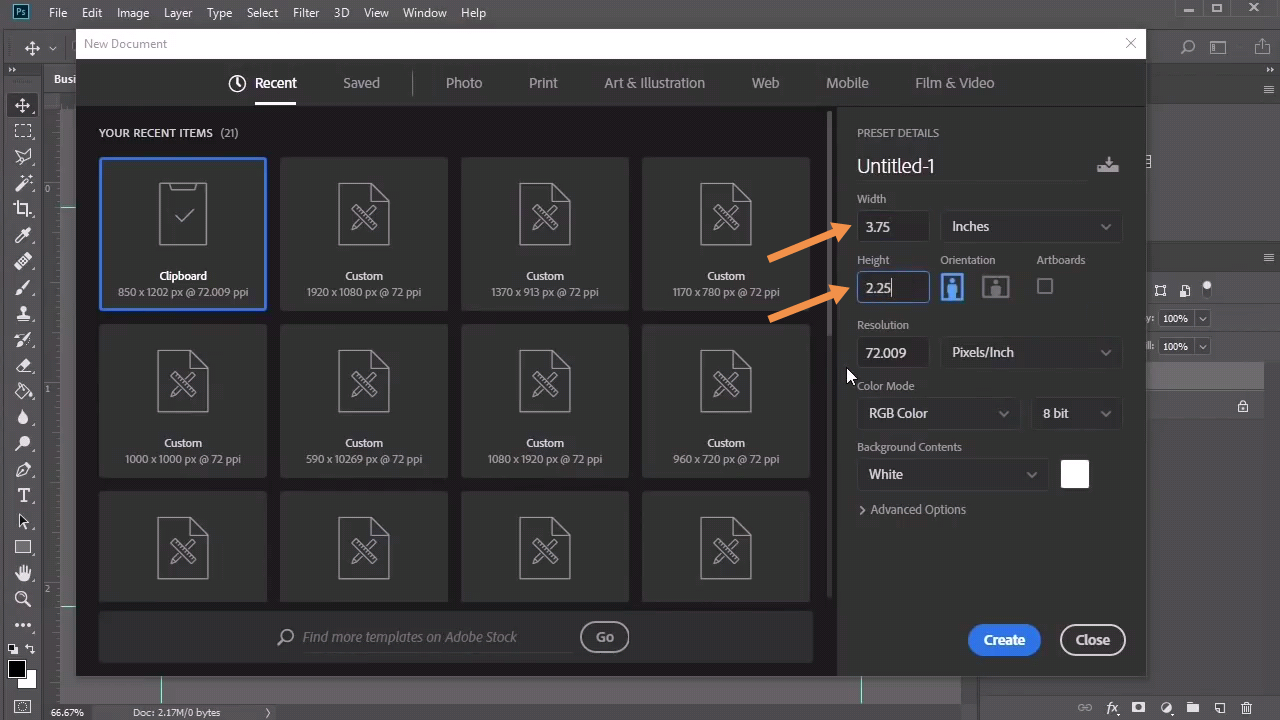Select the Move tool in toolbar
Viewport: 1280px width, 720px height.
tap(23, 105)
